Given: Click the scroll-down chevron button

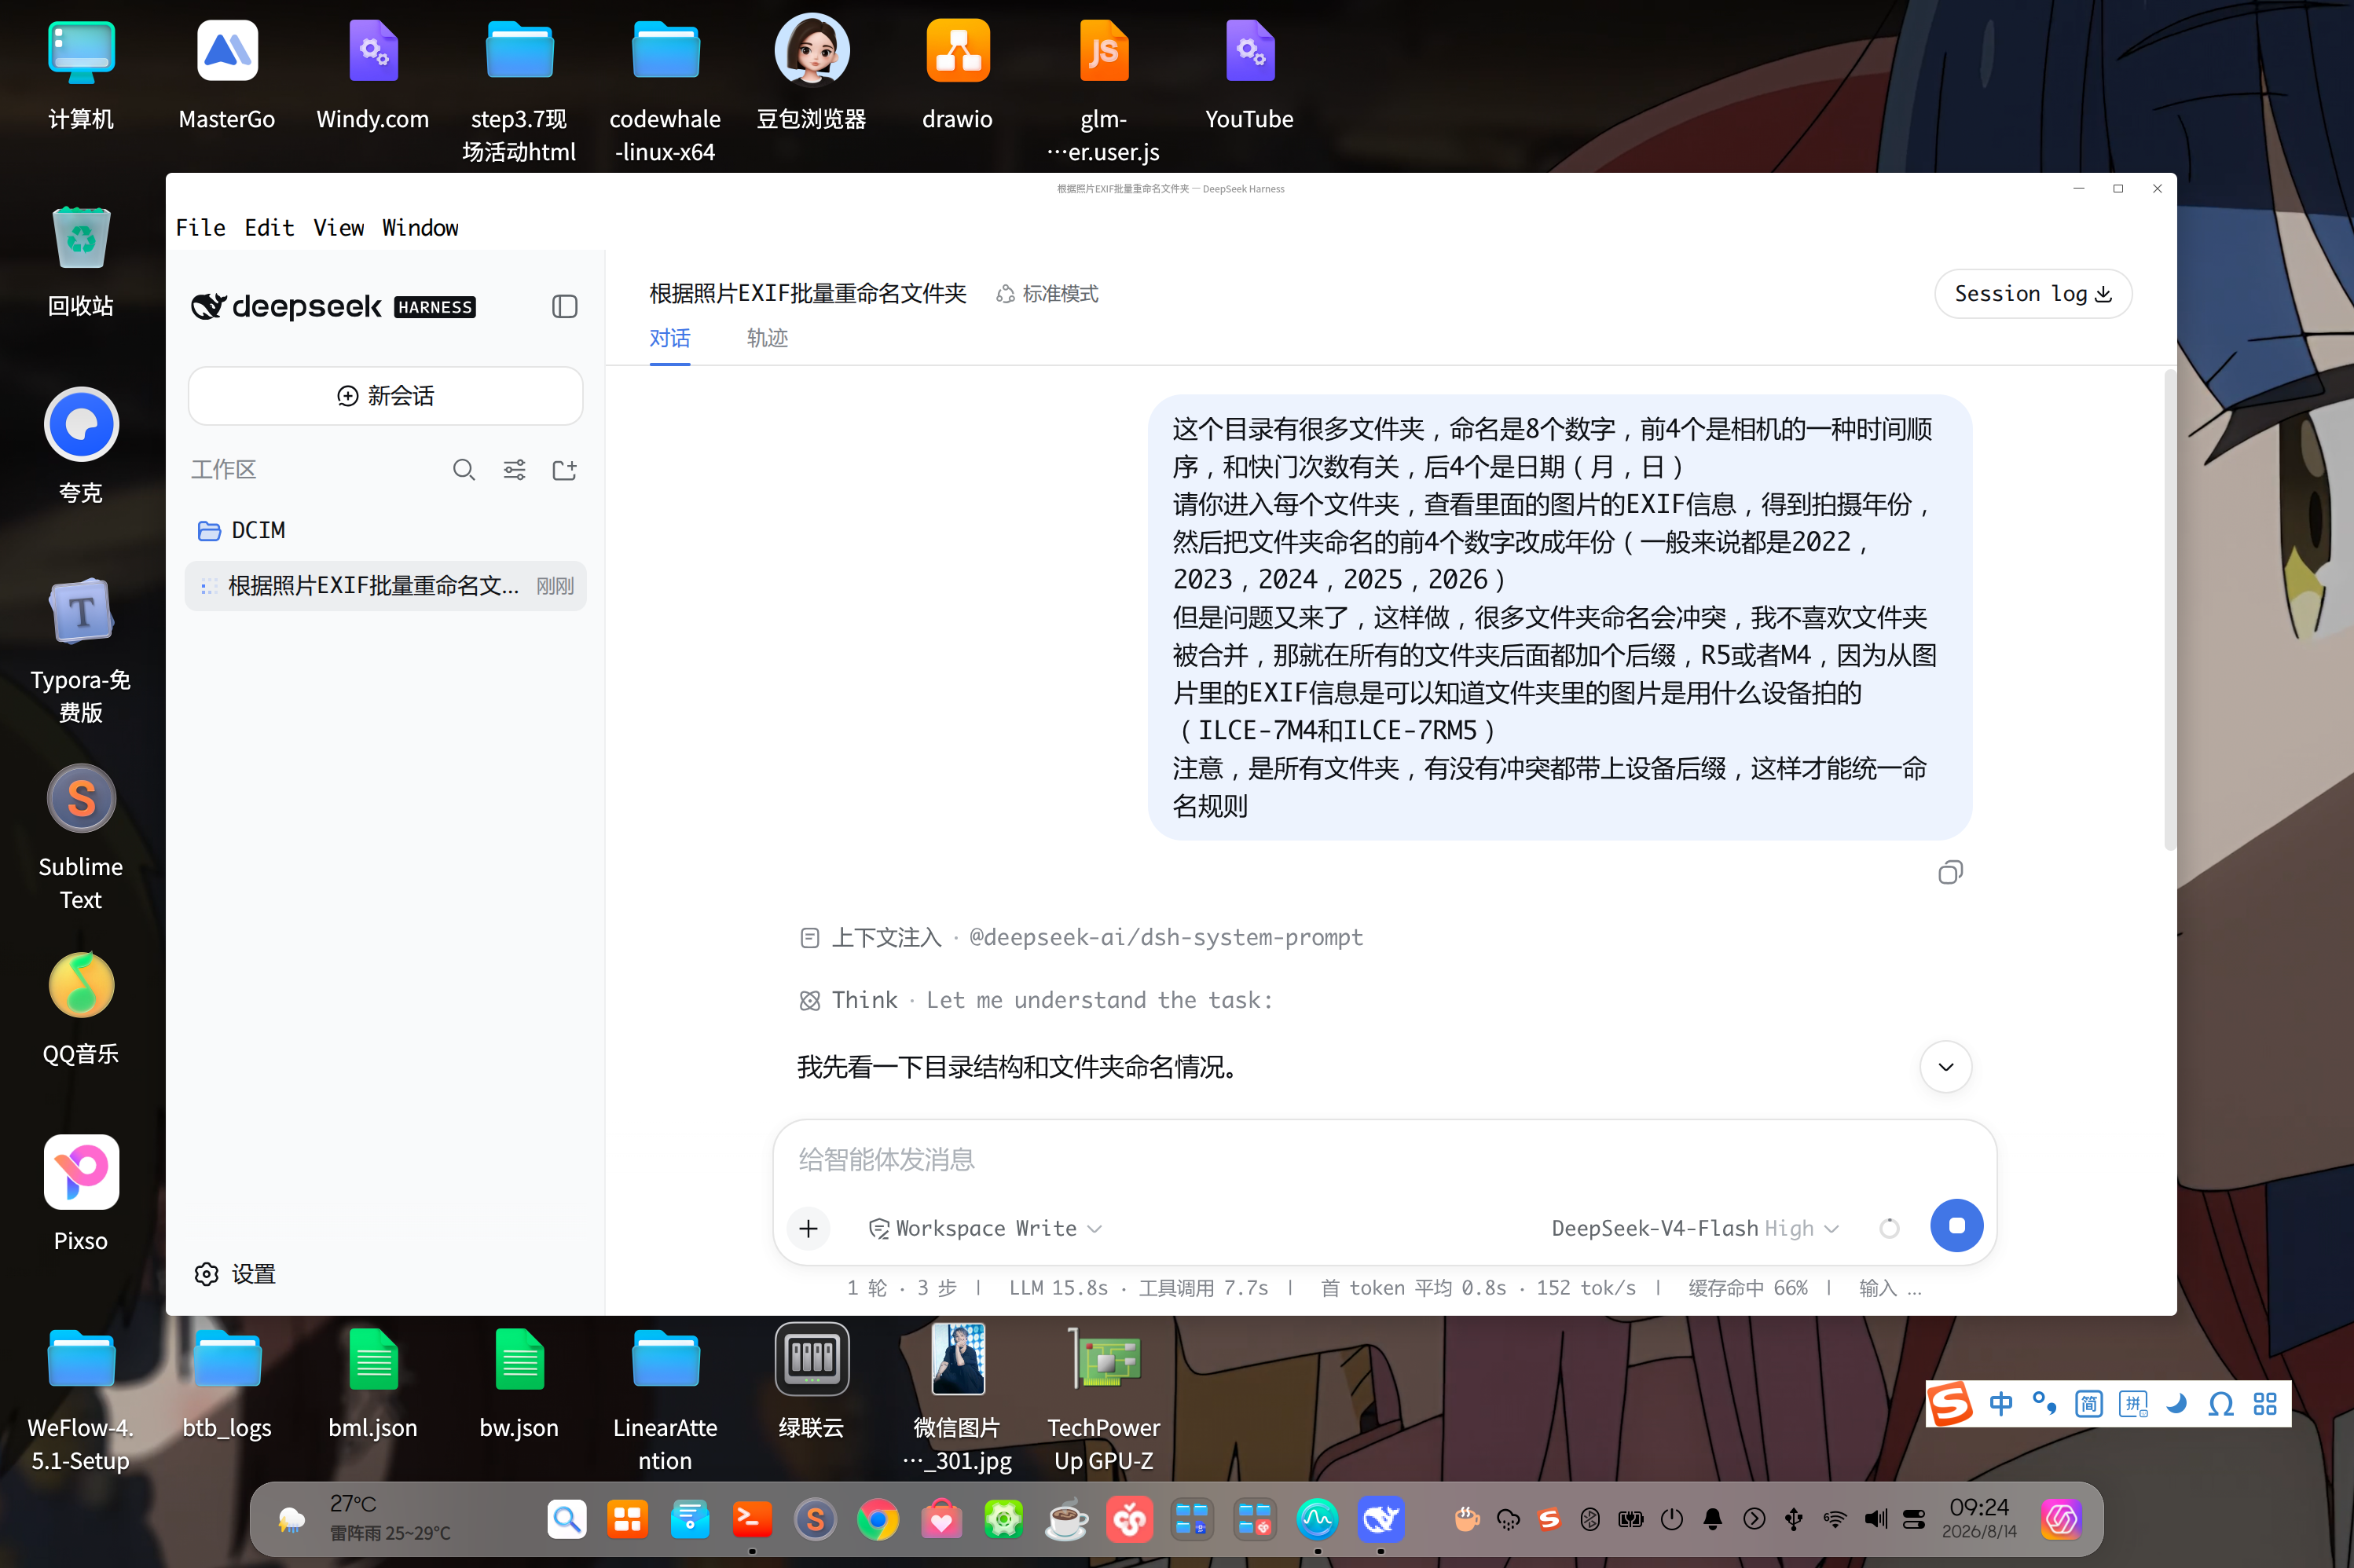Looking at the screenshot, I should pyautogui.click(x=1945, y=1067).
